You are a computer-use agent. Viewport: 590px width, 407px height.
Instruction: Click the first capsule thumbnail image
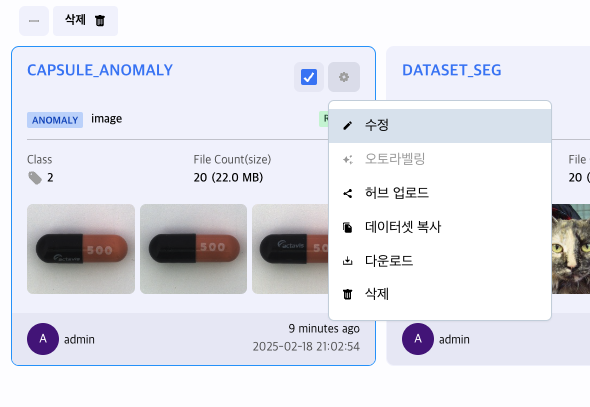click(x=81, y=249)
